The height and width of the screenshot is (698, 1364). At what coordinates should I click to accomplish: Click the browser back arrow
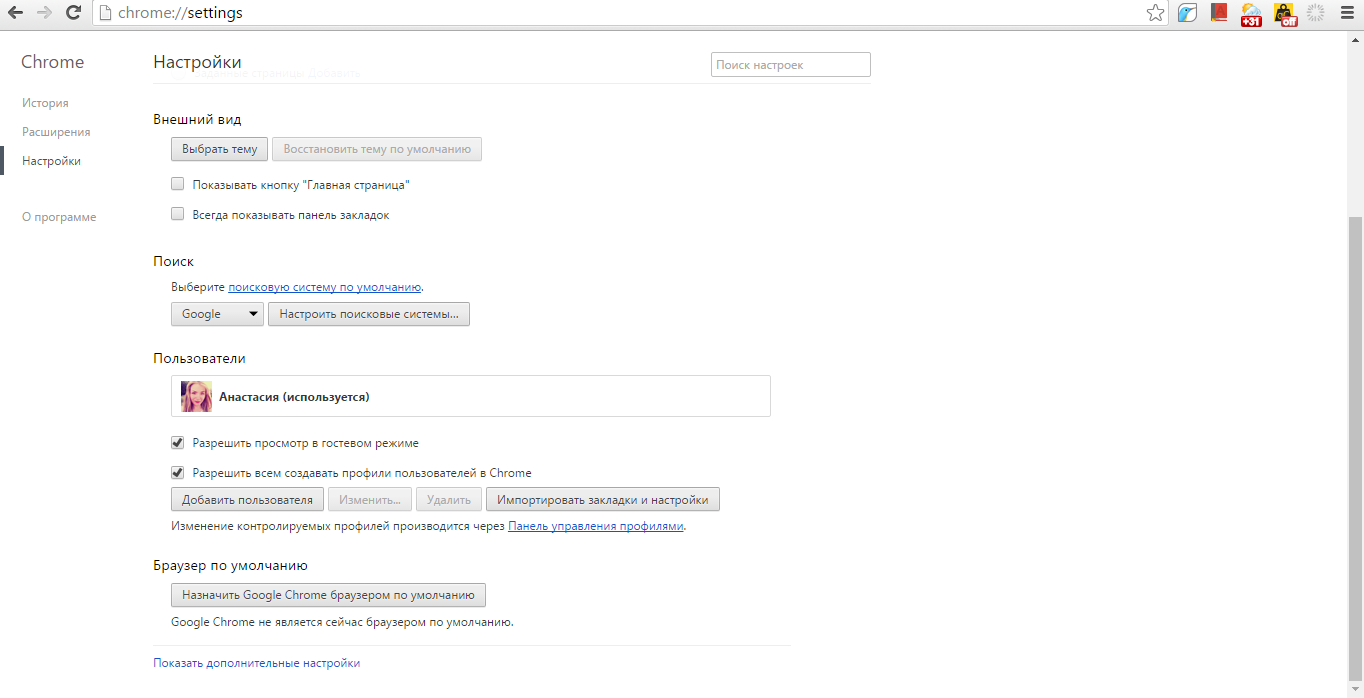(x=16, y=13)
